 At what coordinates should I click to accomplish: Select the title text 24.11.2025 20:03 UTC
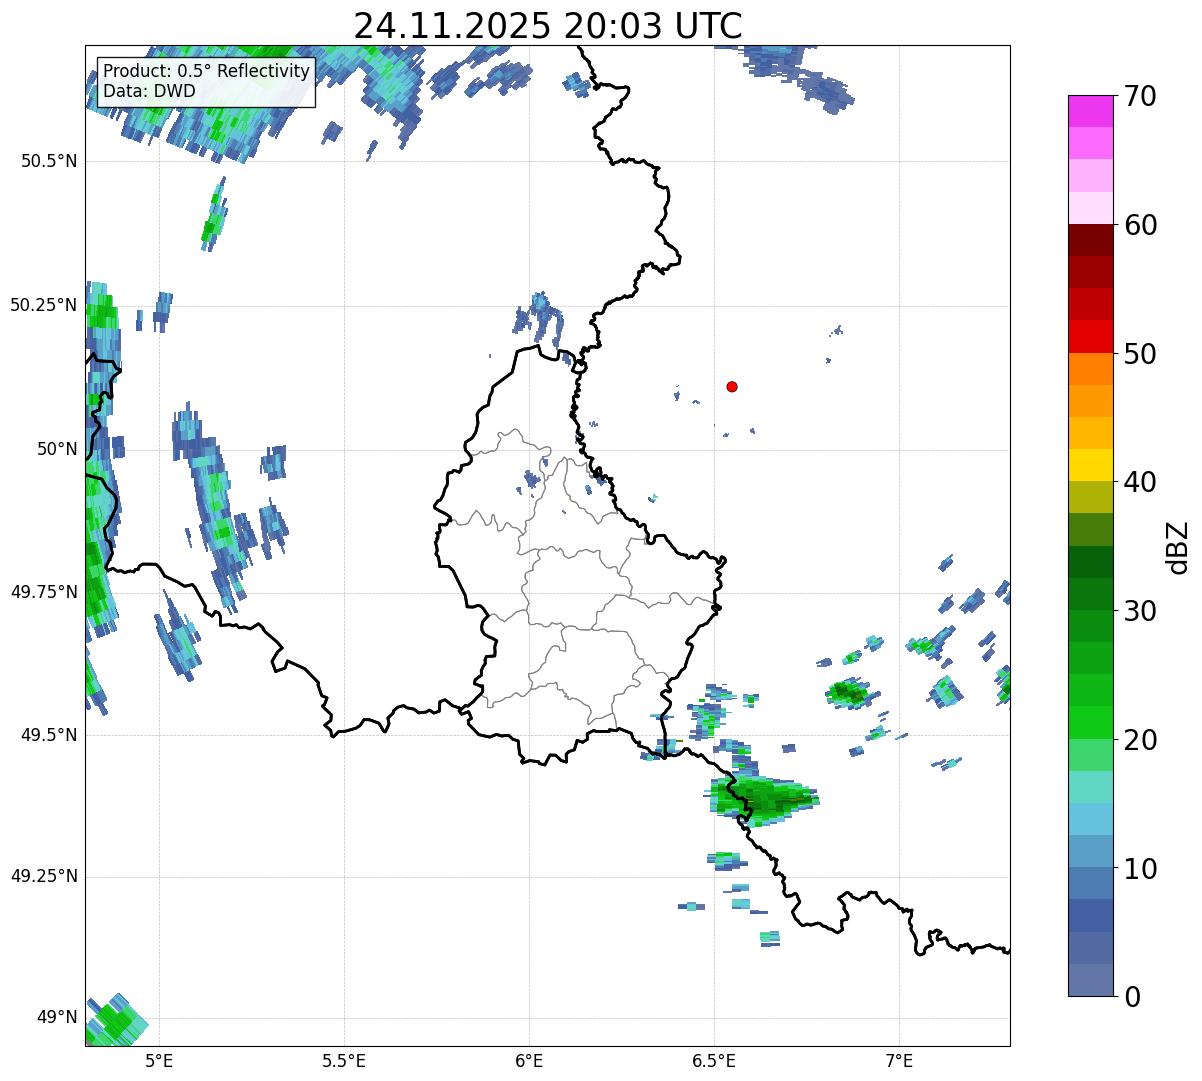(x=548, y=25)
